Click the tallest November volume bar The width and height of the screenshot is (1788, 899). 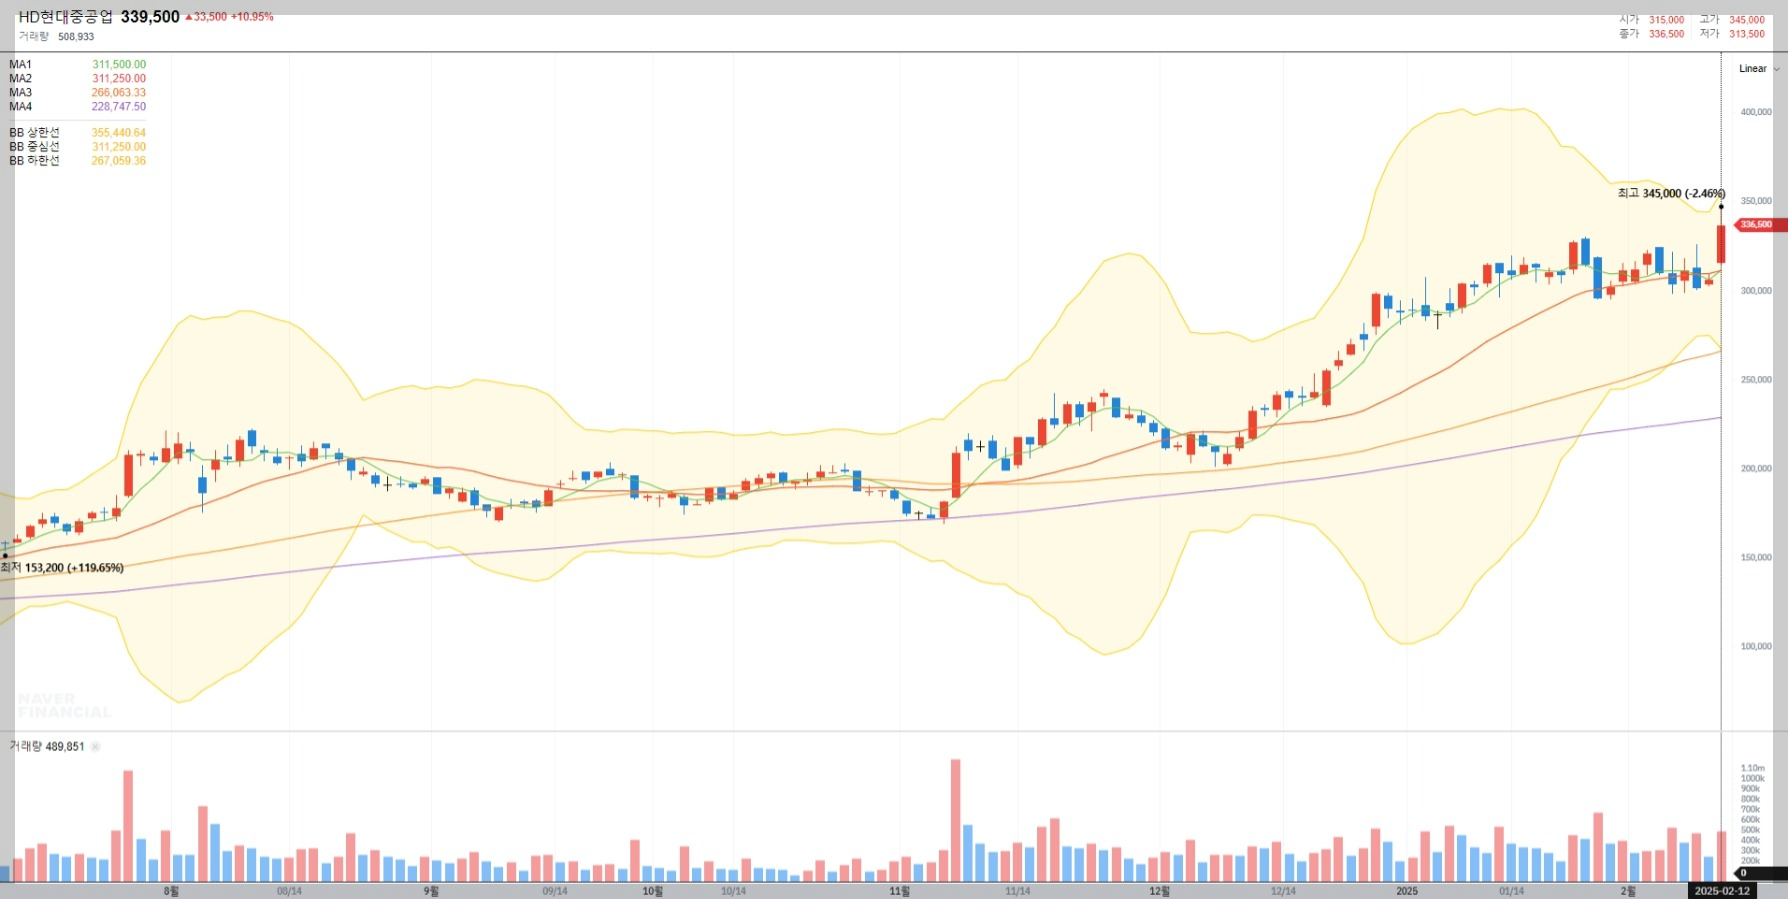click(x=956, y=820)
